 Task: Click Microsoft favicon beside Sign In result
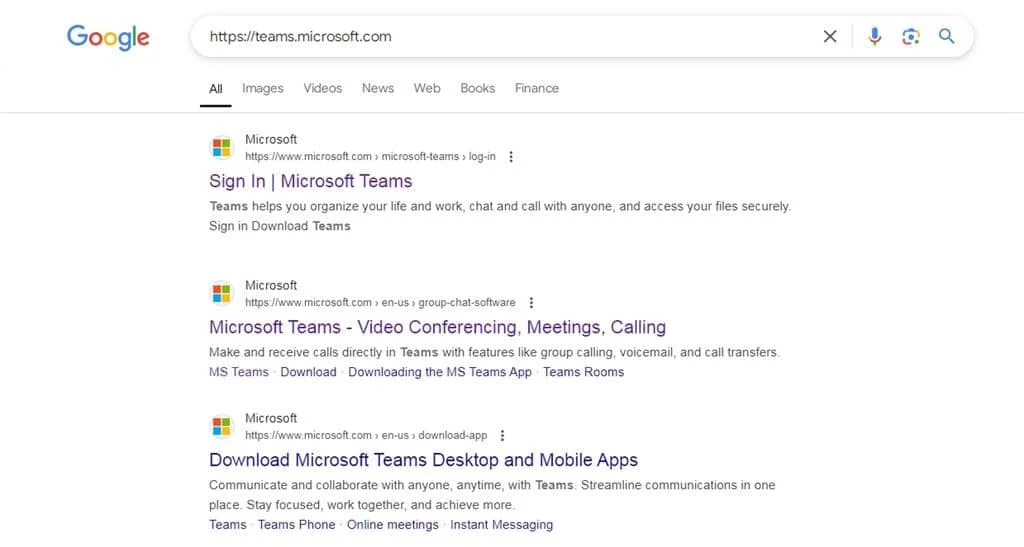point(221,148)
